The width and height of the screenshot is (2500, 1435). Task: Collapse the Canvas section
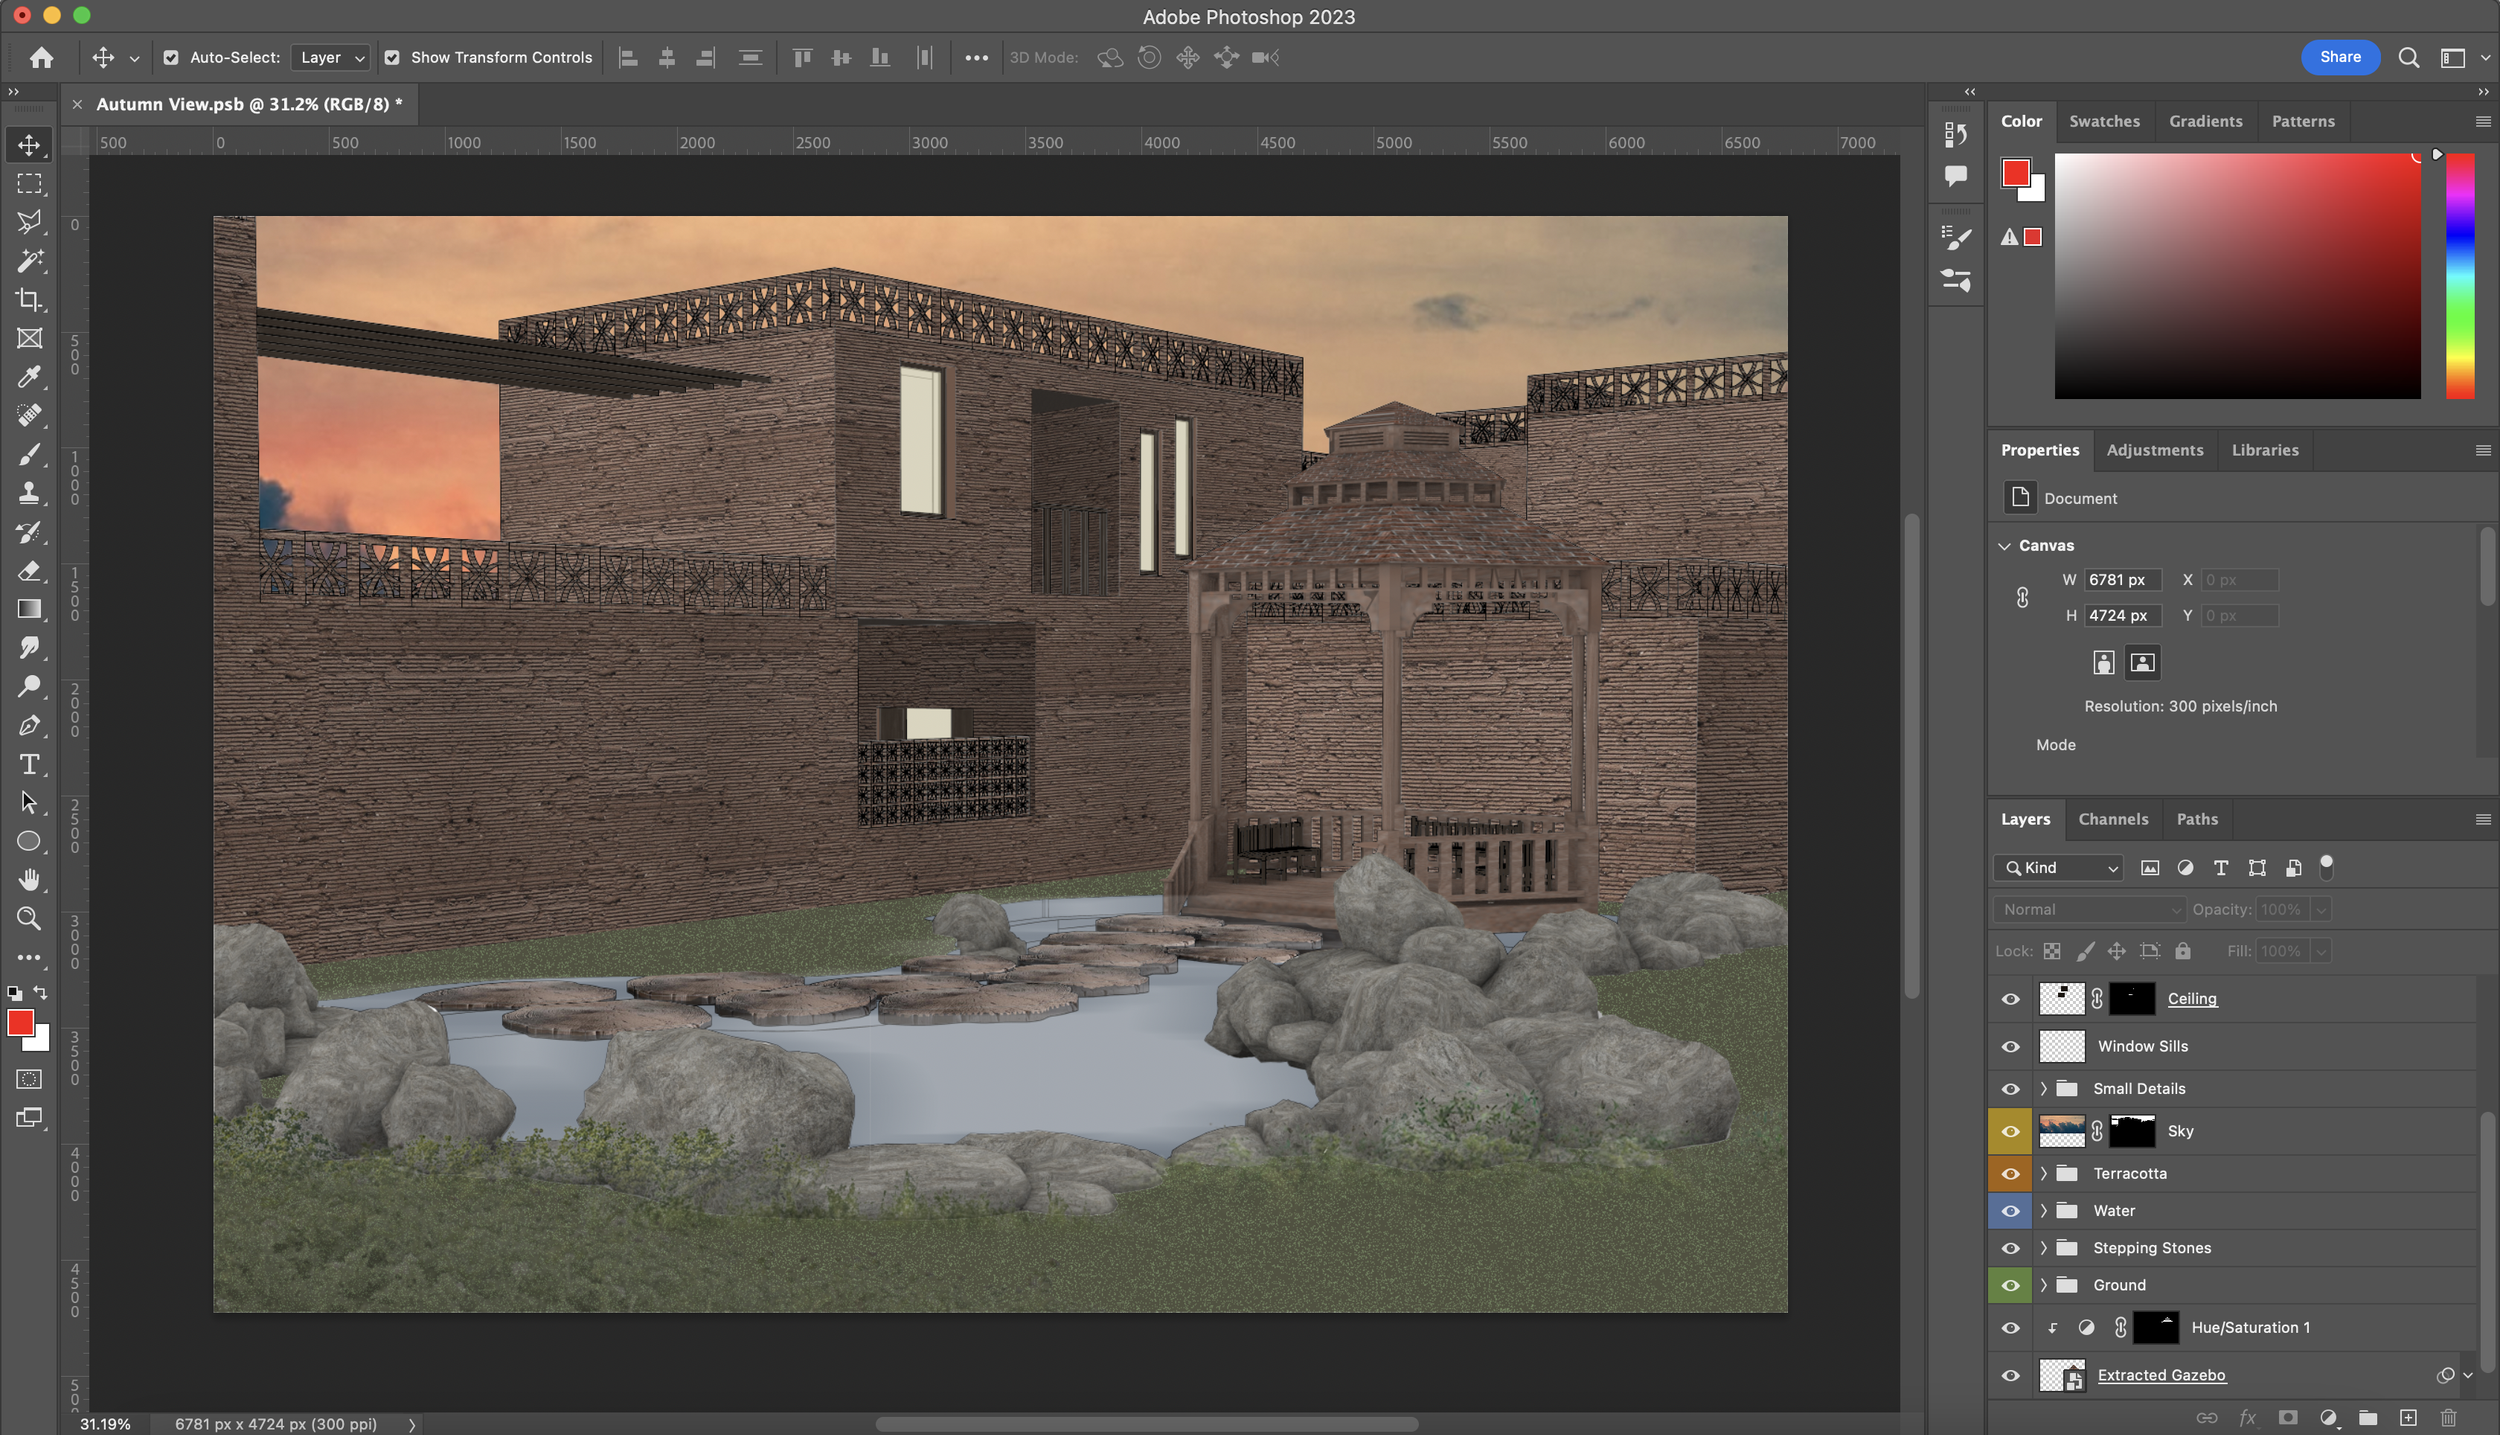click(x=2004, y=546)
